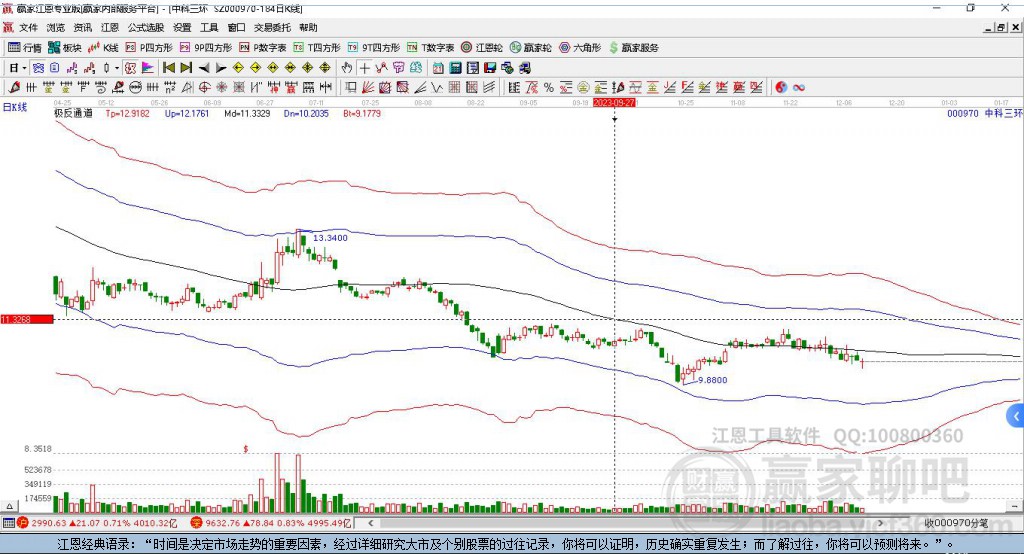This screenshot has height=554, width=1024.
Task: Expand the candlestick style dropdown arrow
Action: [x=117, y=68]
